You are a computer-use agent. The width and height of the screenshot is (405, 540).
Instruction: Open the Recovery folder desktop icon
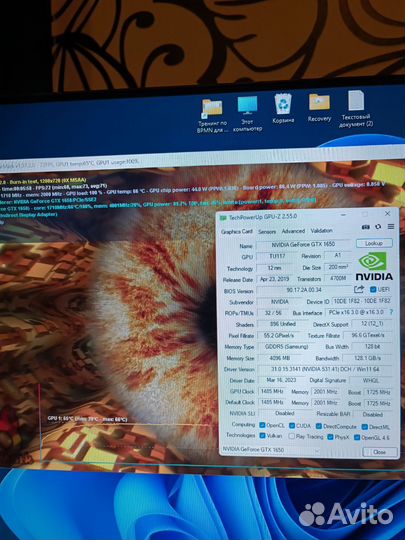[319, 108]
